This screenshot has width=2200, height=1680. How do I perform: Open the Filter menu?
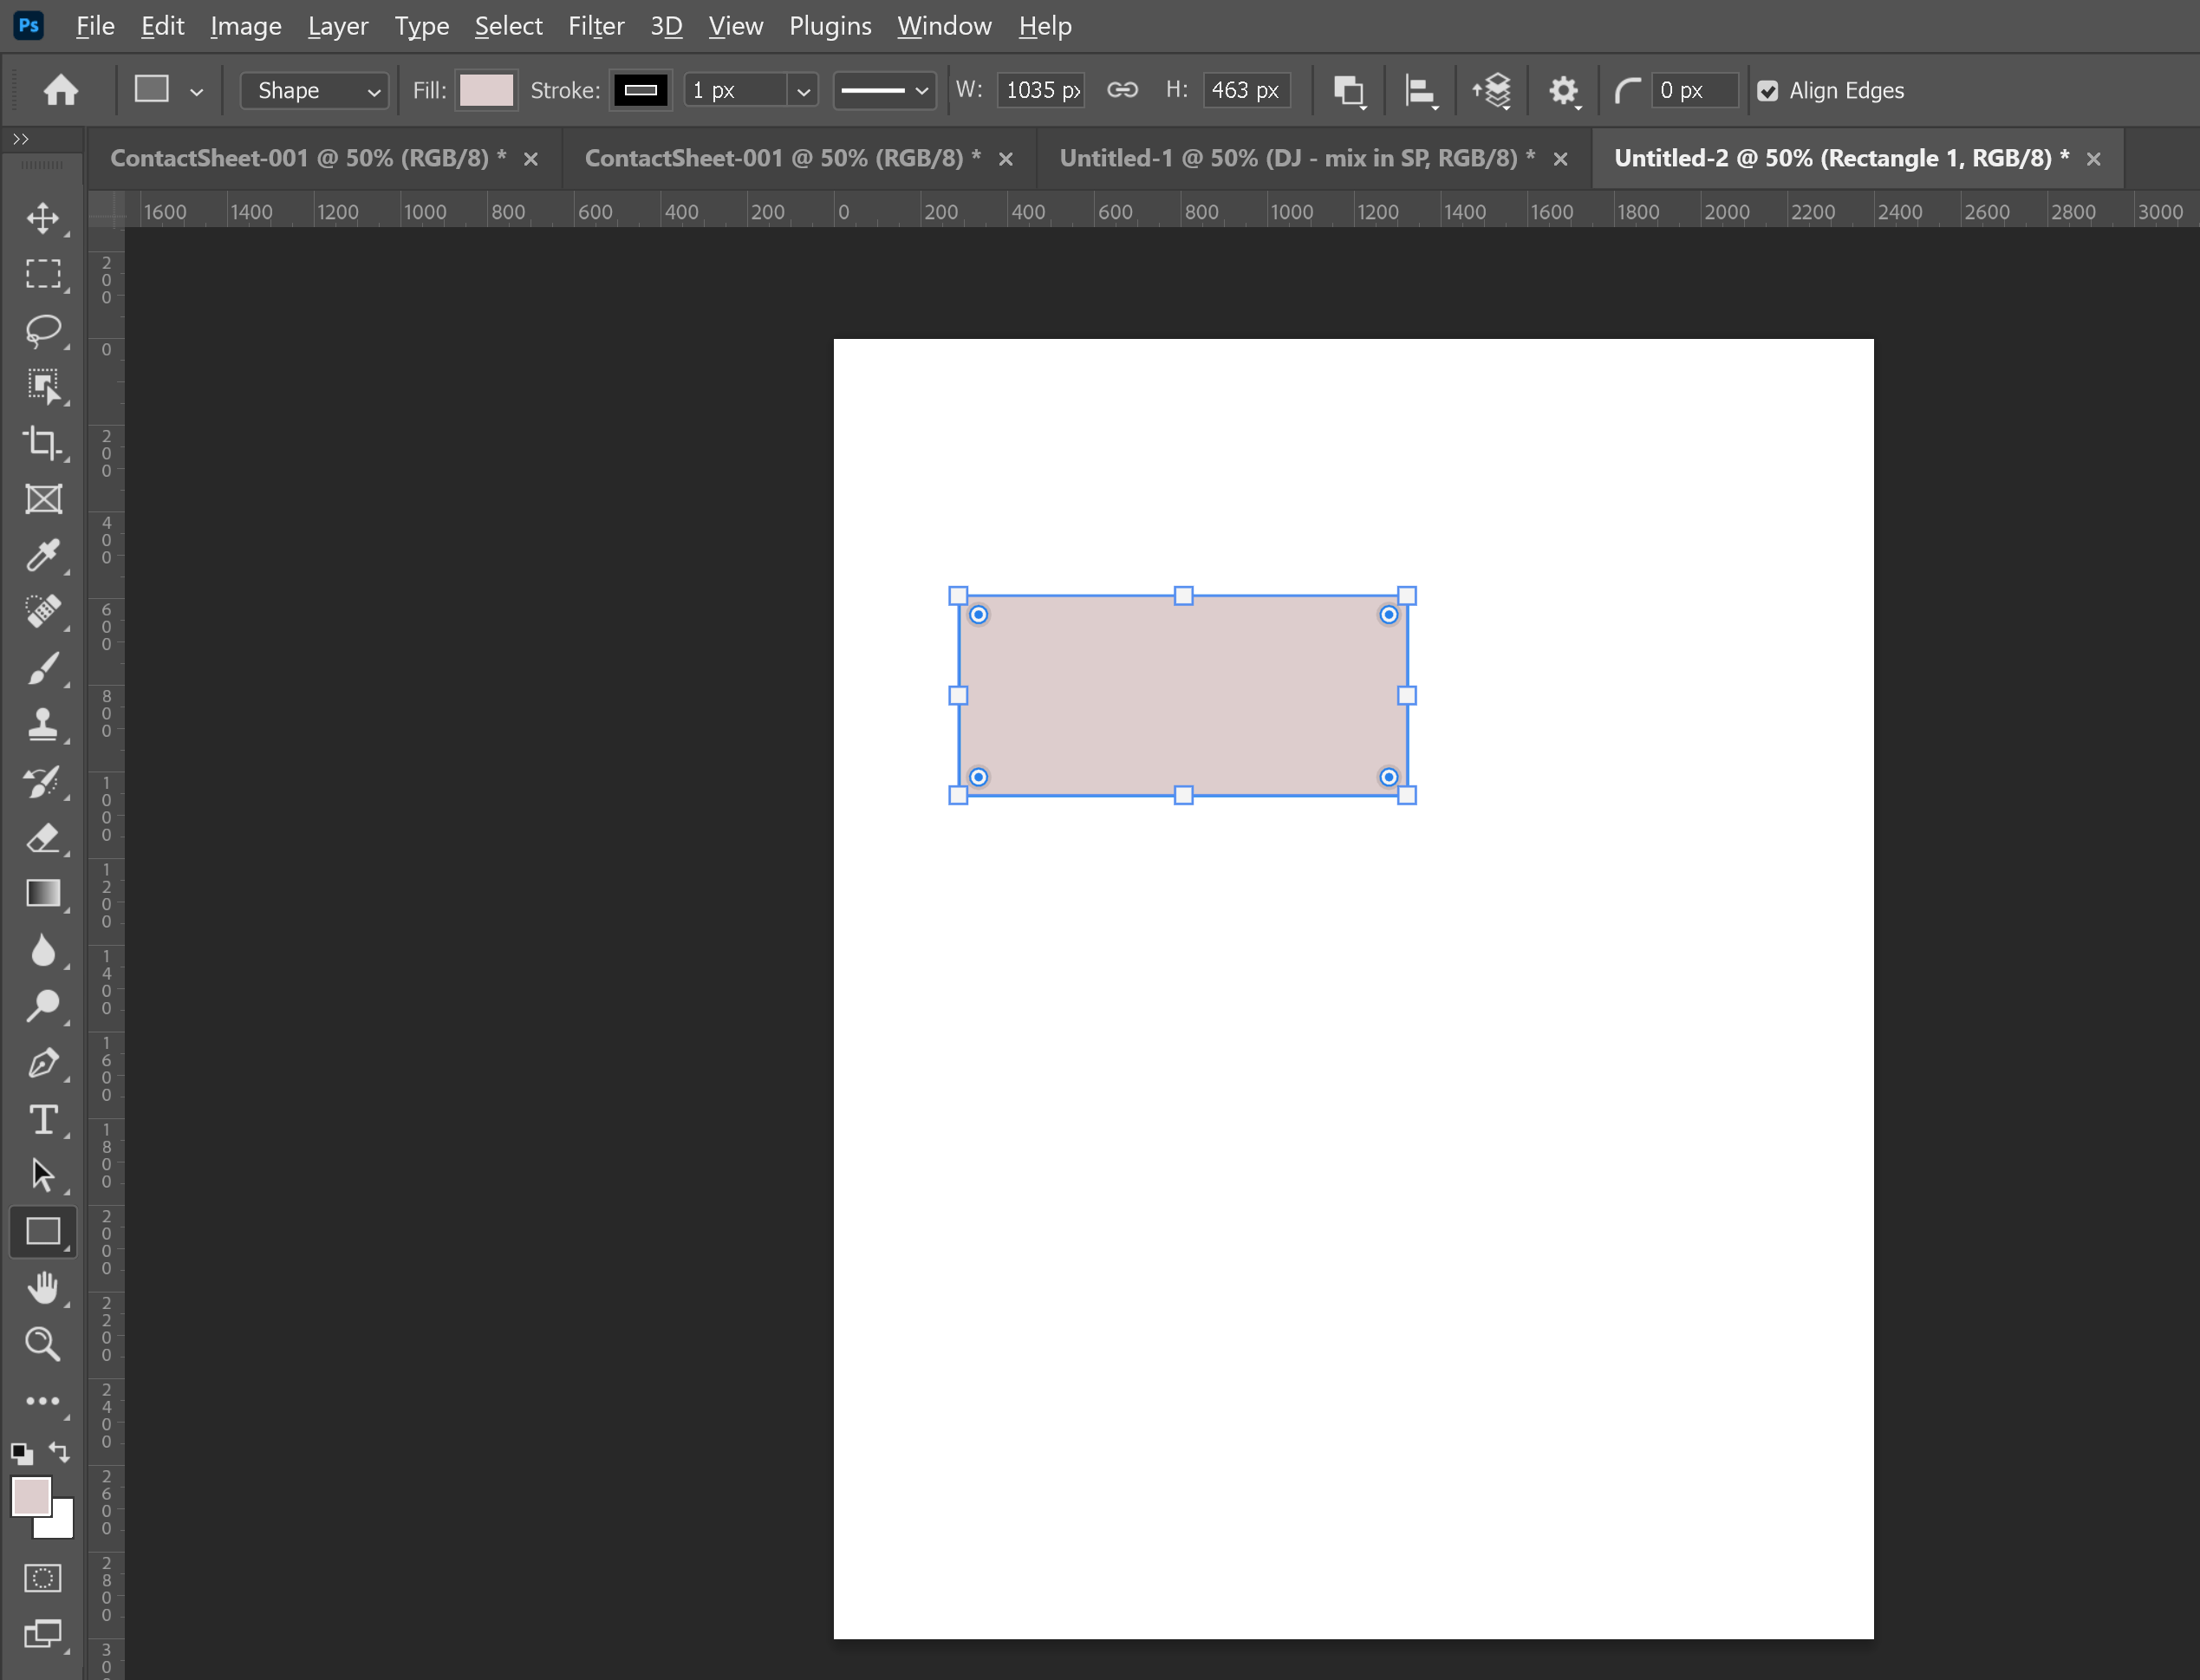tap(596, 26)
